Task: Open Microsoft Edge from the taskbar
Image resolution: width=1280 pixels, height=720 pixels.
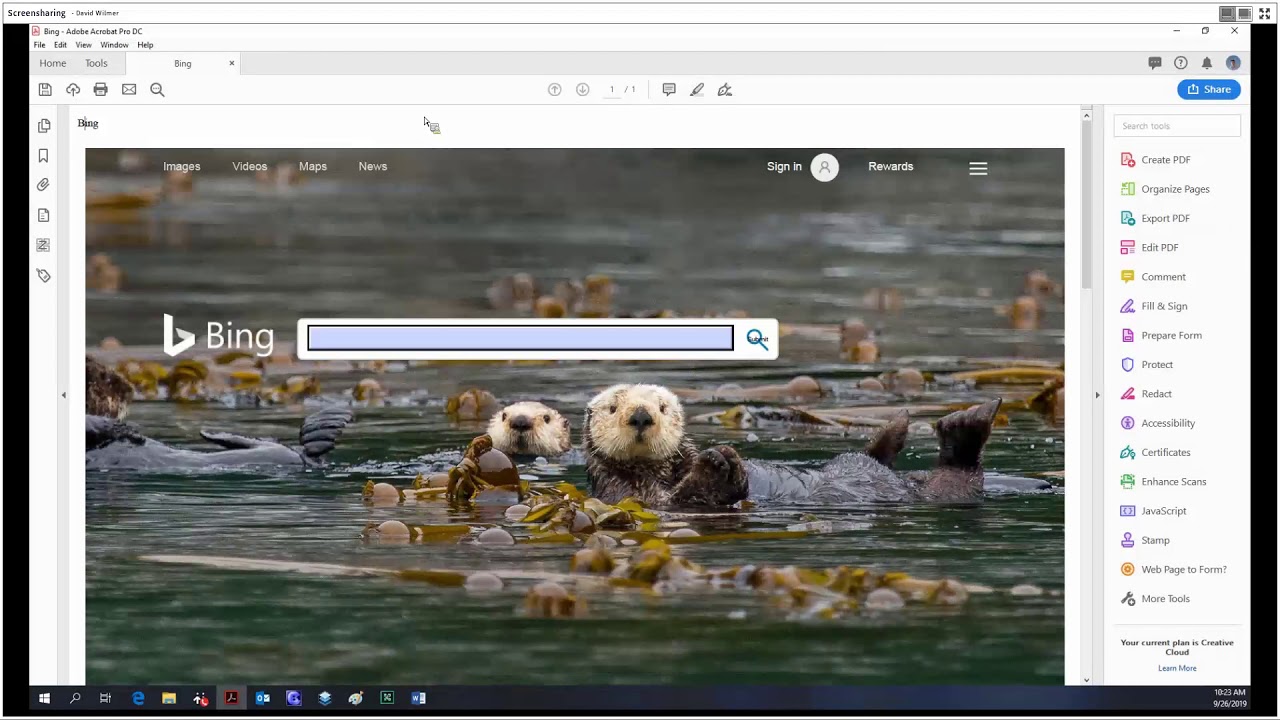Action: [x=138, y=698]
